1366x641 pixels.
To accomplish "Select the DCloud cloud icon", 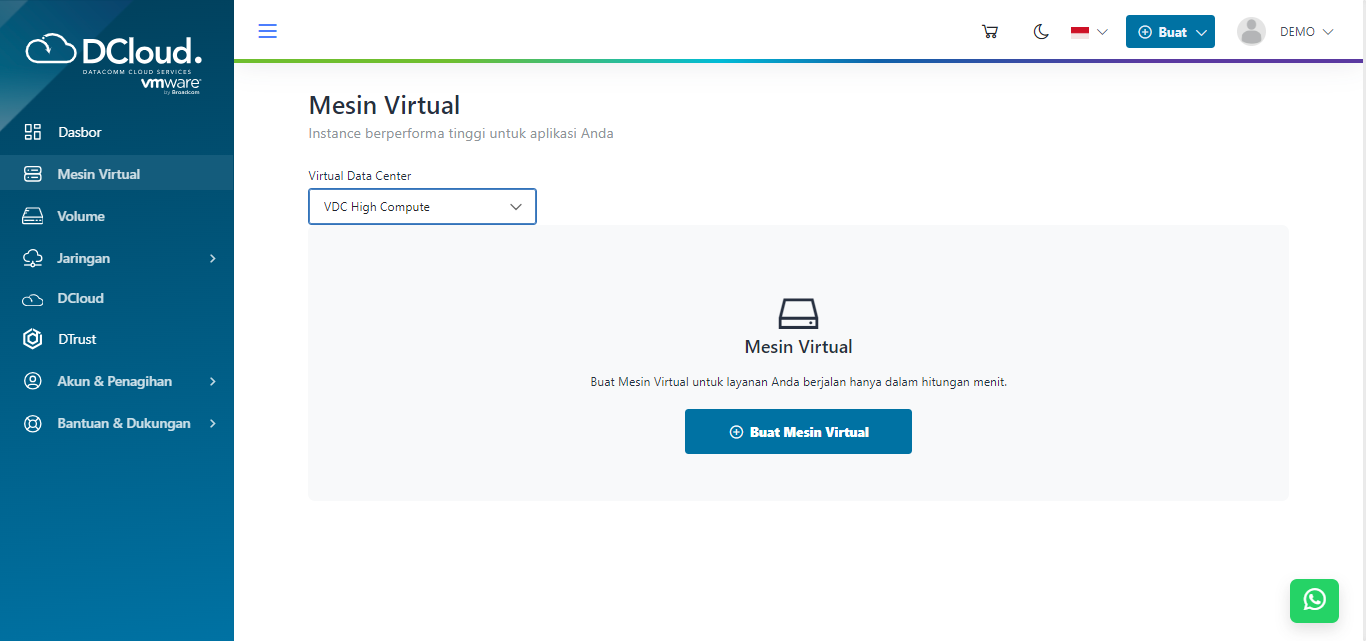I will click(32, 298).
